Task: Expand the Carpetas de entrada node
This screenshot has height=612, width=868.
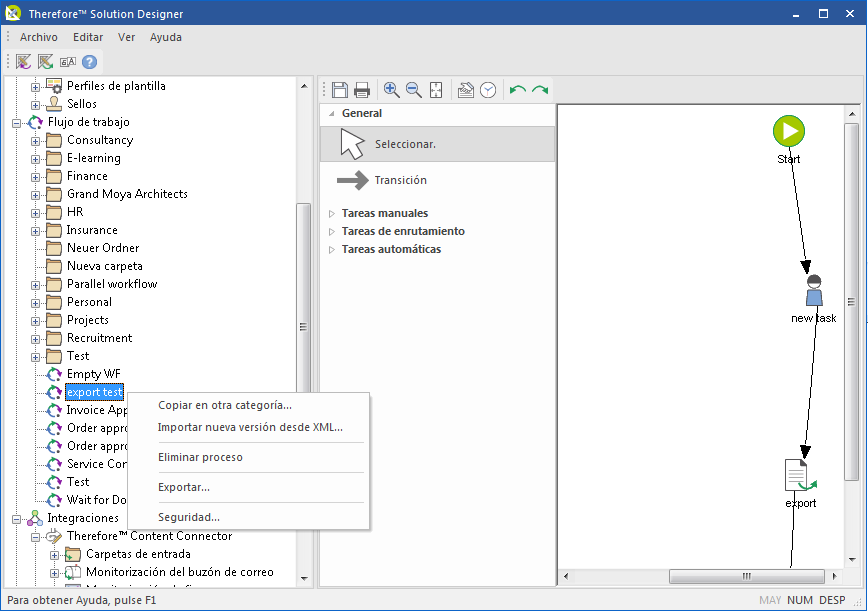Action: pos(54,555)
